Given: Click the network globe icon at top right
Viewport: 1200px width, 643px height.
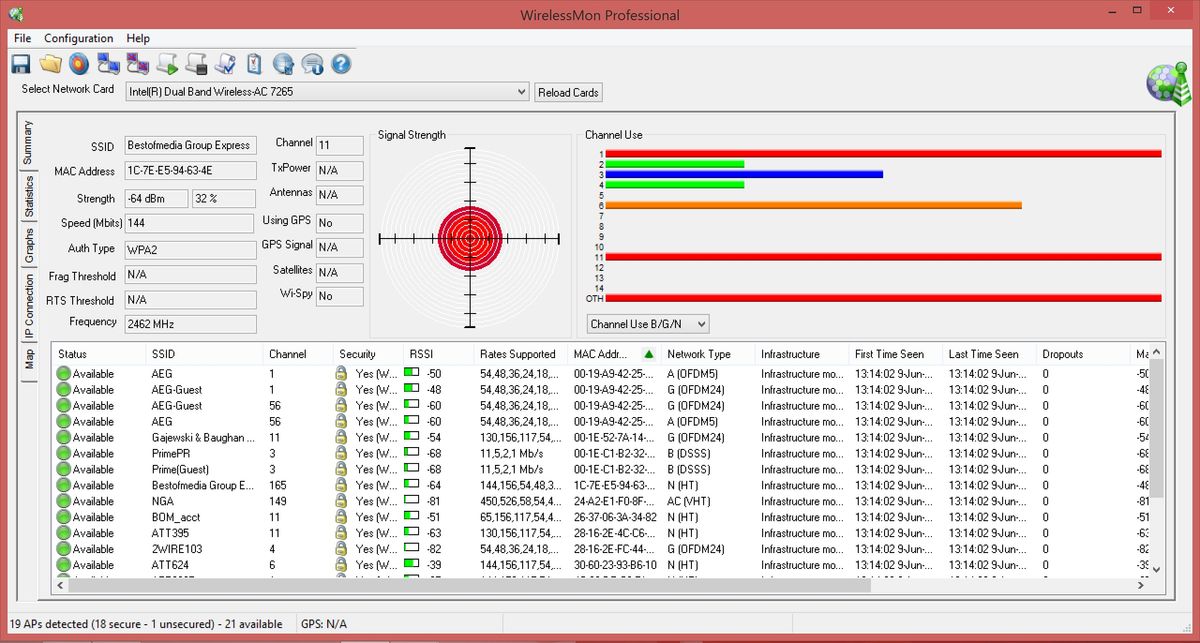Looking at the screenshot, I should pyautogui.click(x=1166, y=85).
